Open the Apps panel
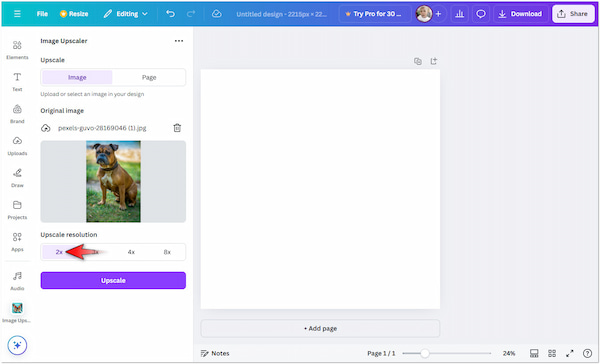Viewport: 600px width, 364px height. (x=17, y=242)
